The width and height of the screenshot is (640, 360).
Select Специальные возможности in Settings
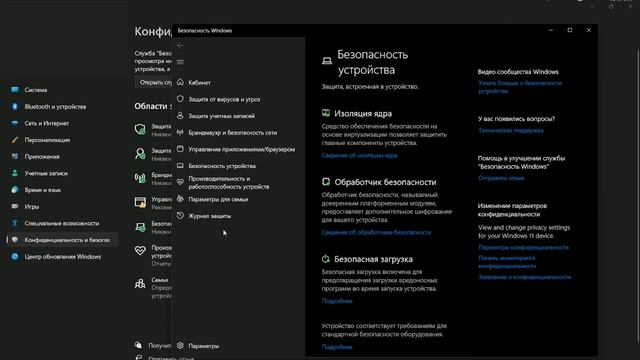tap(62, 224)
